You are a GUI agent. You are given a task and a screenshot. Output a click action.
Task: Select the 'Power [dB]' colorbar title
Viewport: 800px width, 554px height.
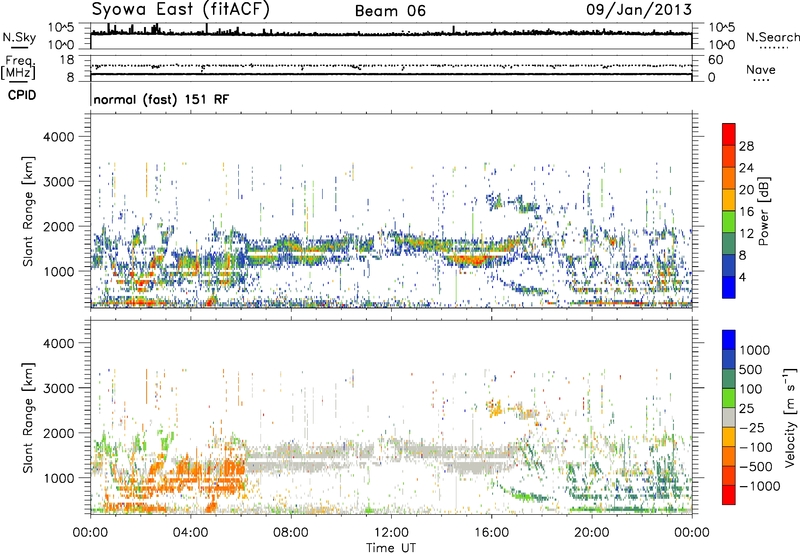(763, 211)
